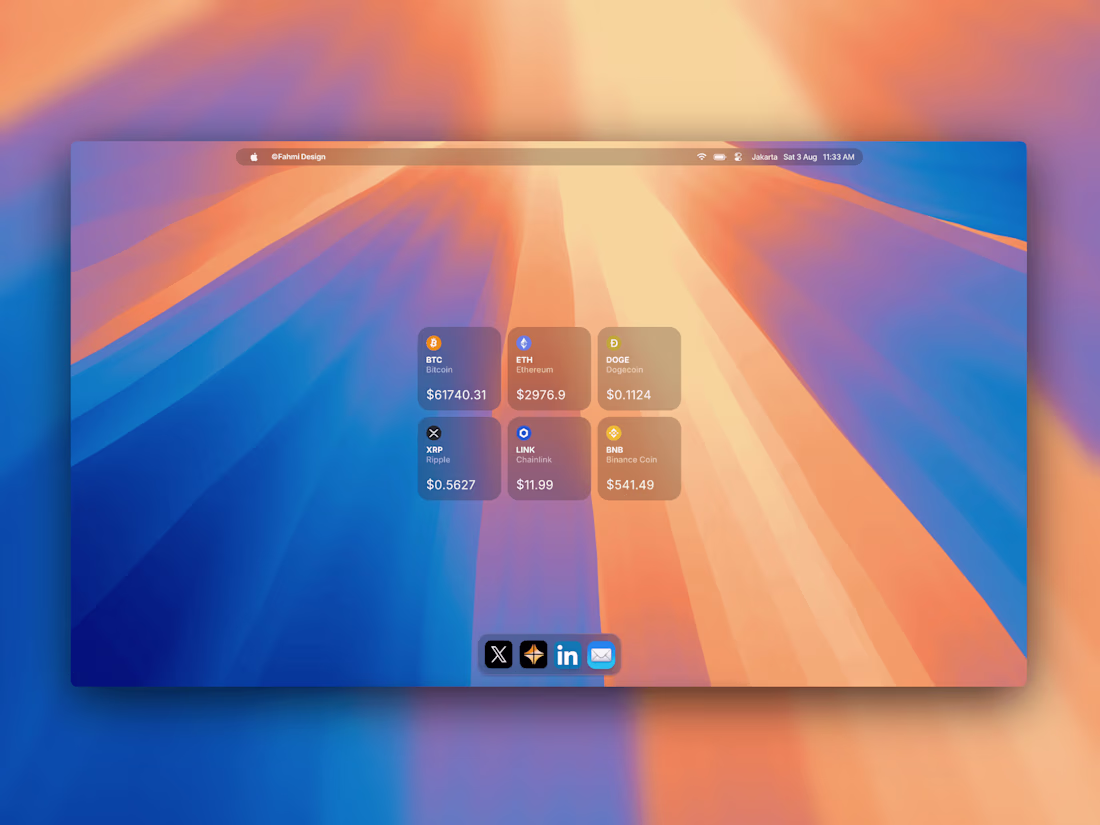Select the Sat 3 Aug date in menu bar
1100x825 pixels.
point(800,156)
